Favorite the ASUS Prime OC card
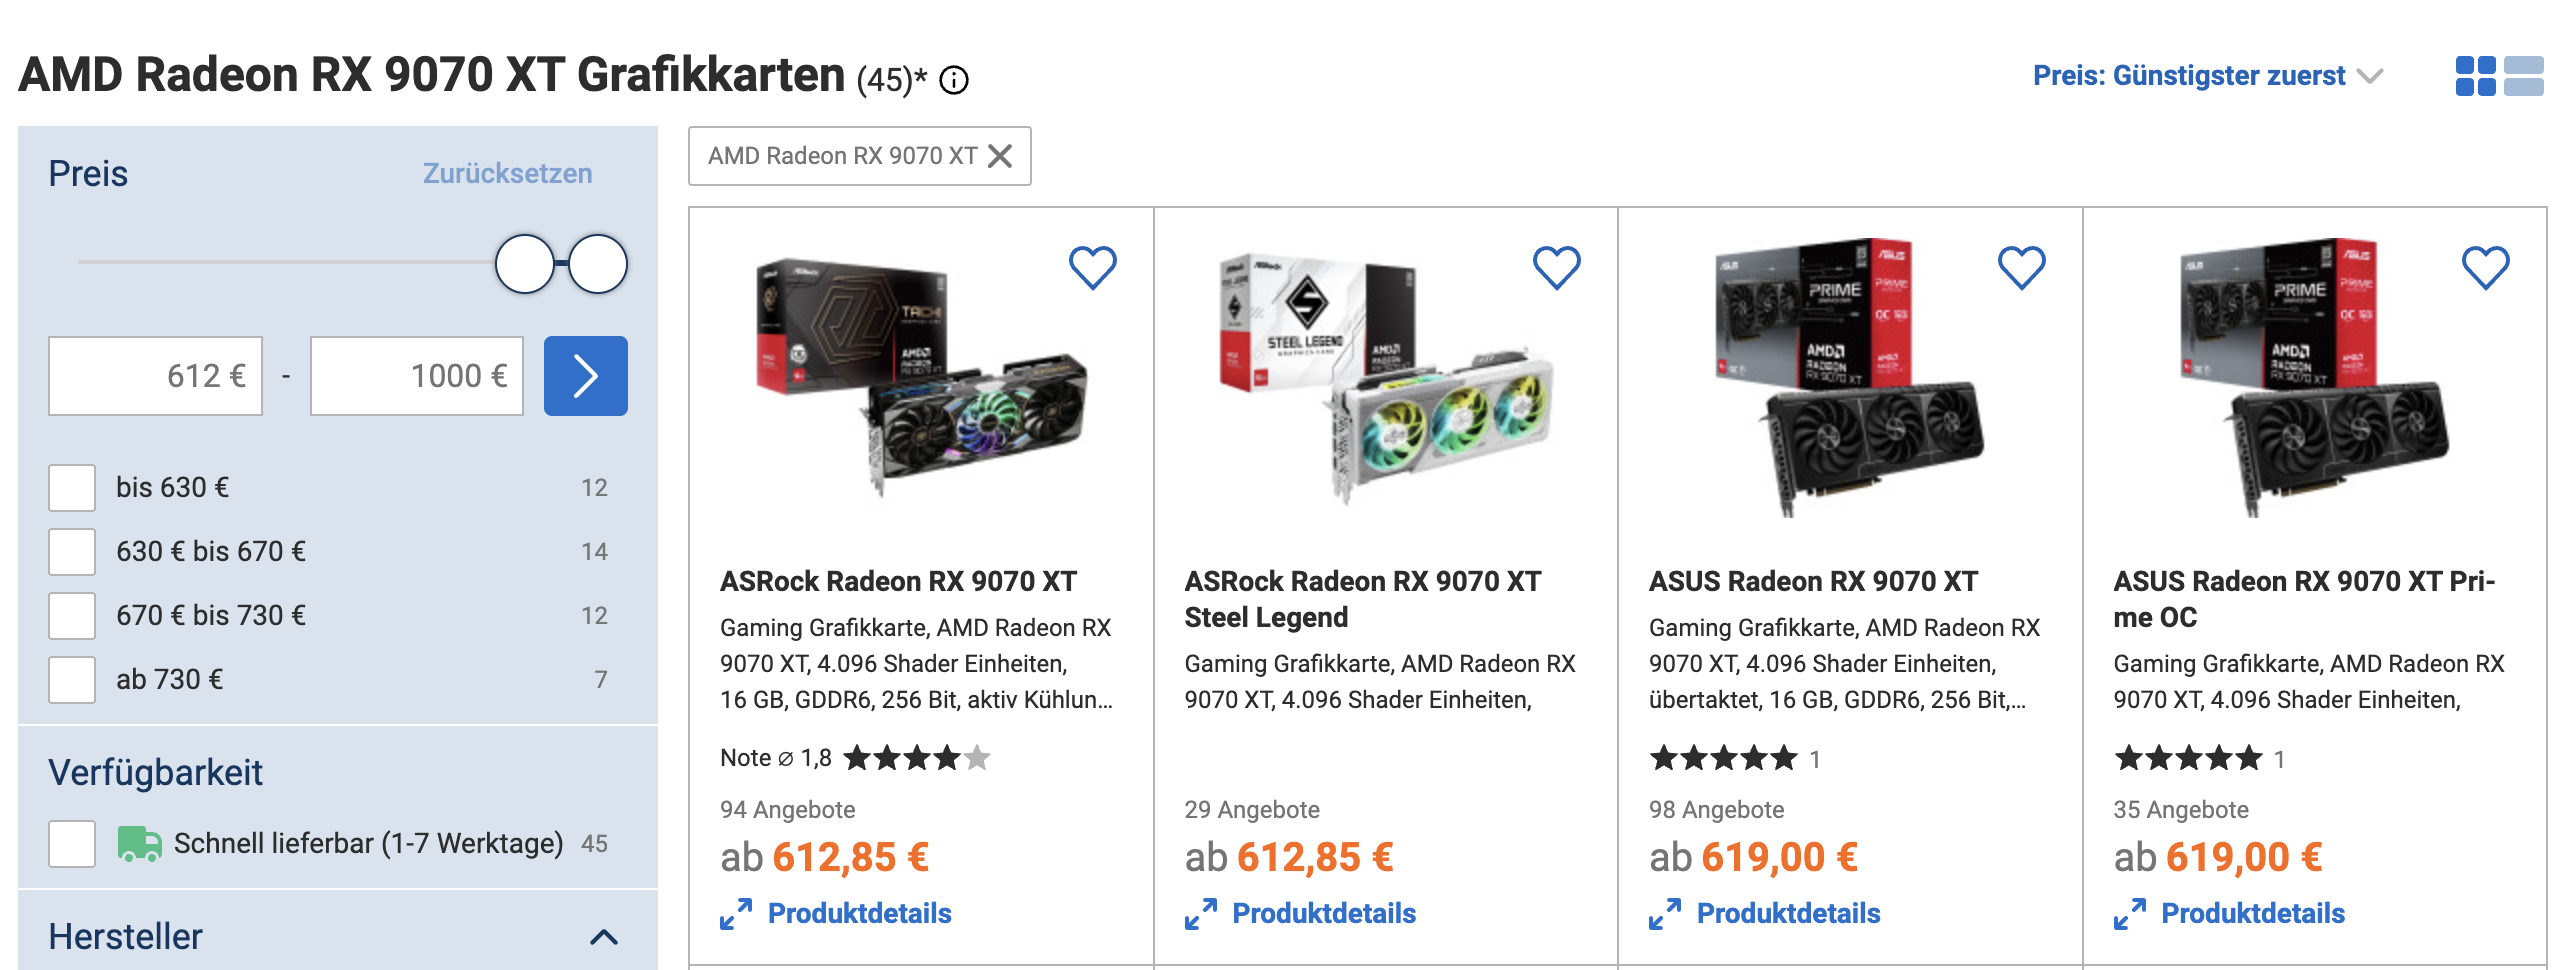 (x=2485, y=268)
